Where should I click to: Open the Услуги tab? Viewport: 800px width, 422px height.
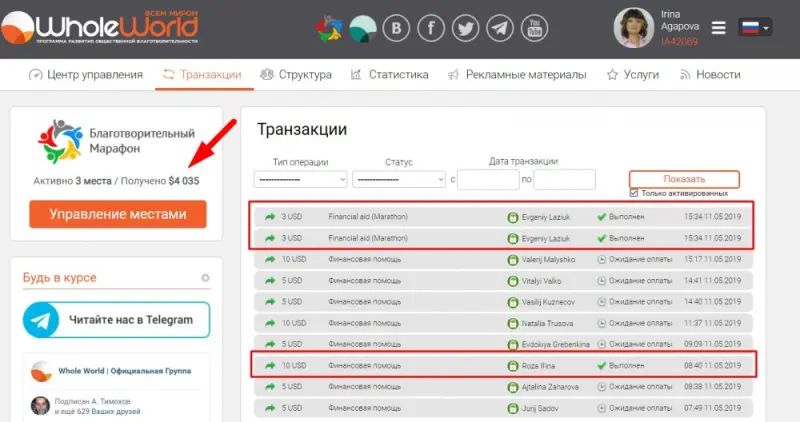633,75
